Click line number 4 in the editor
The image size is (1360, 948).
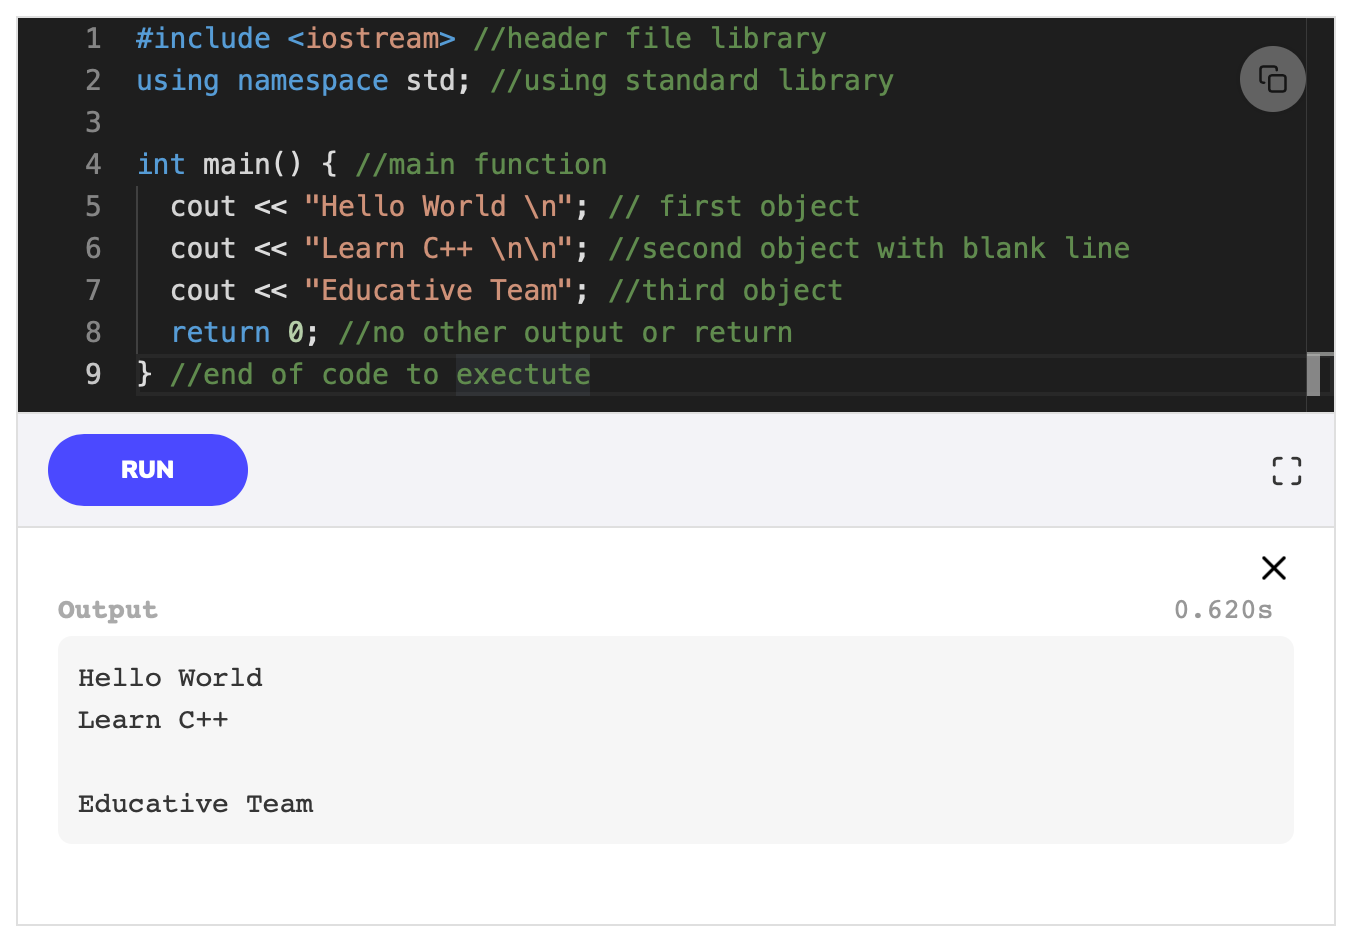(x=93, y=164)
